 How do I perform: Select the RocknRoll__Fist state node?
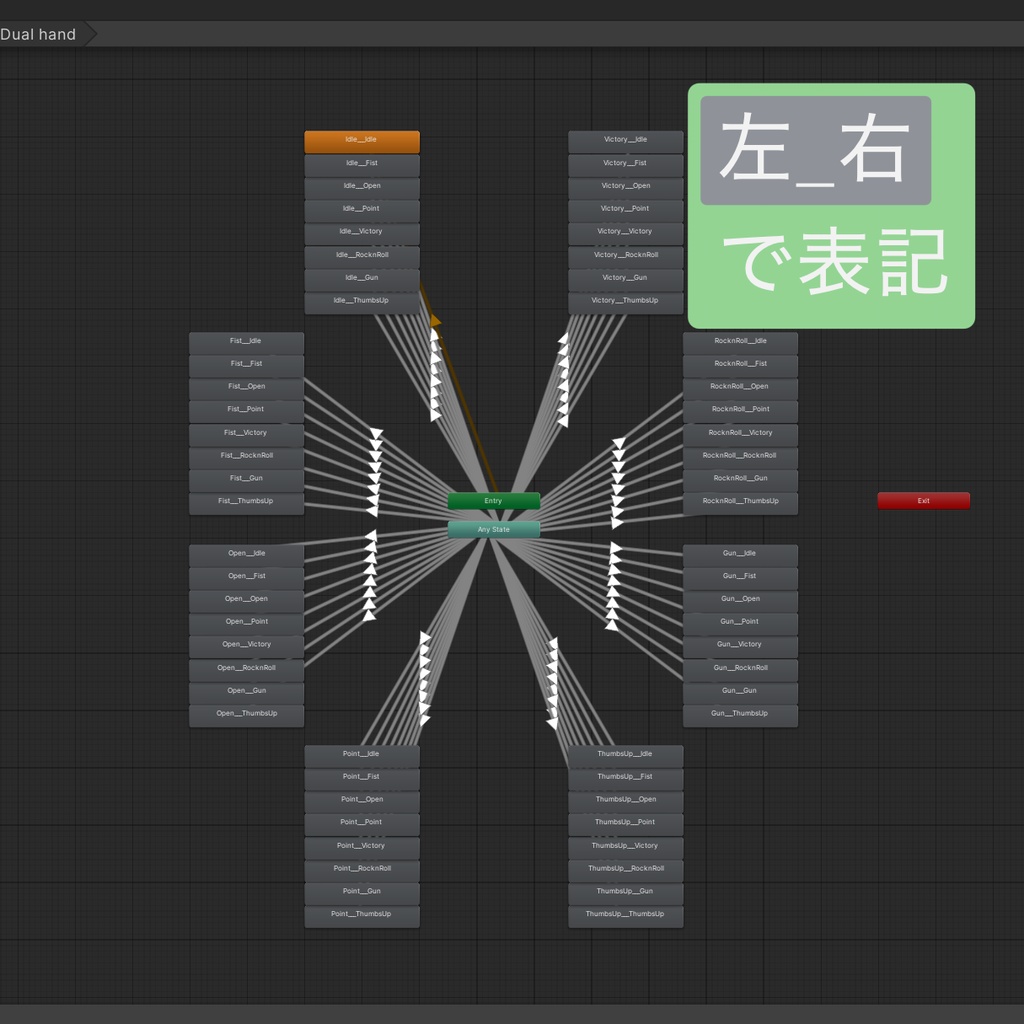pyautogui.click(x=741, y=365)
